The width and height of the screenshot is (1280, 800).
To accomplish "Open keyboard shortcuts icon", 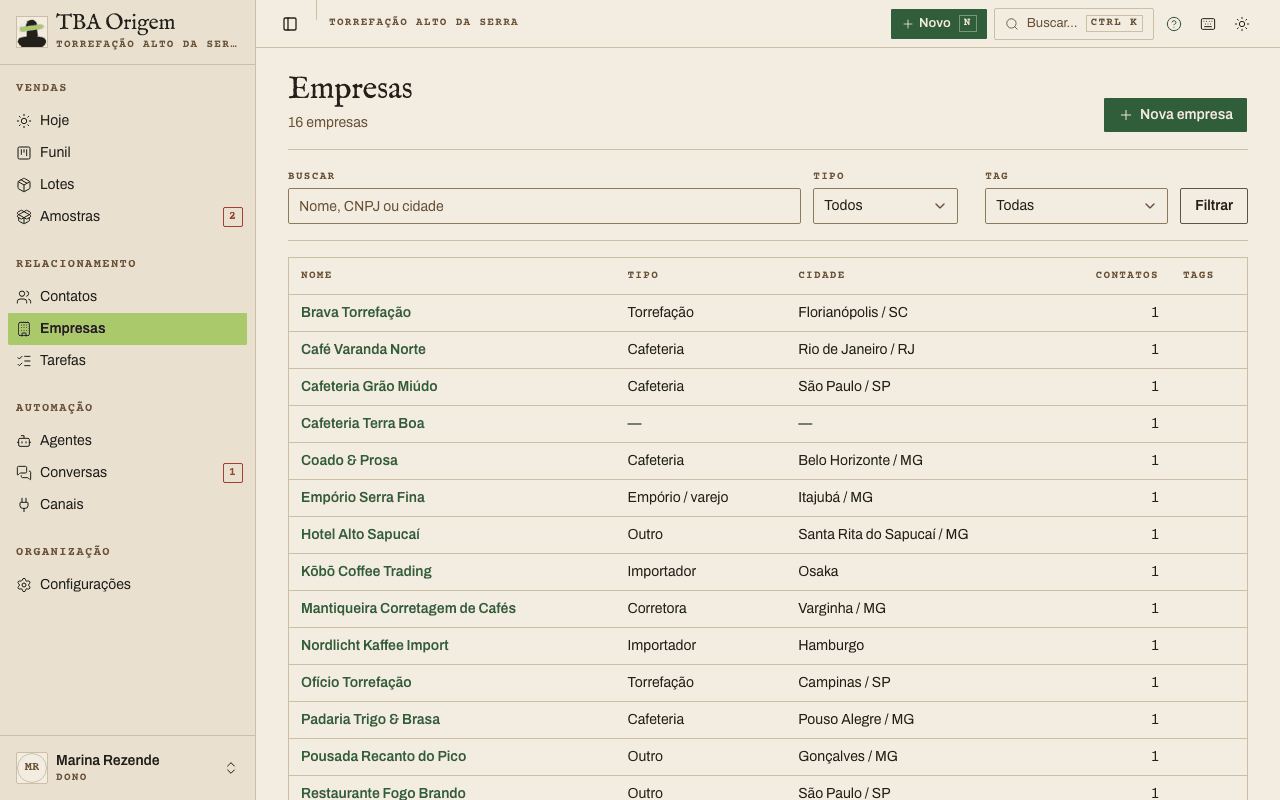I will (1208, 24).
